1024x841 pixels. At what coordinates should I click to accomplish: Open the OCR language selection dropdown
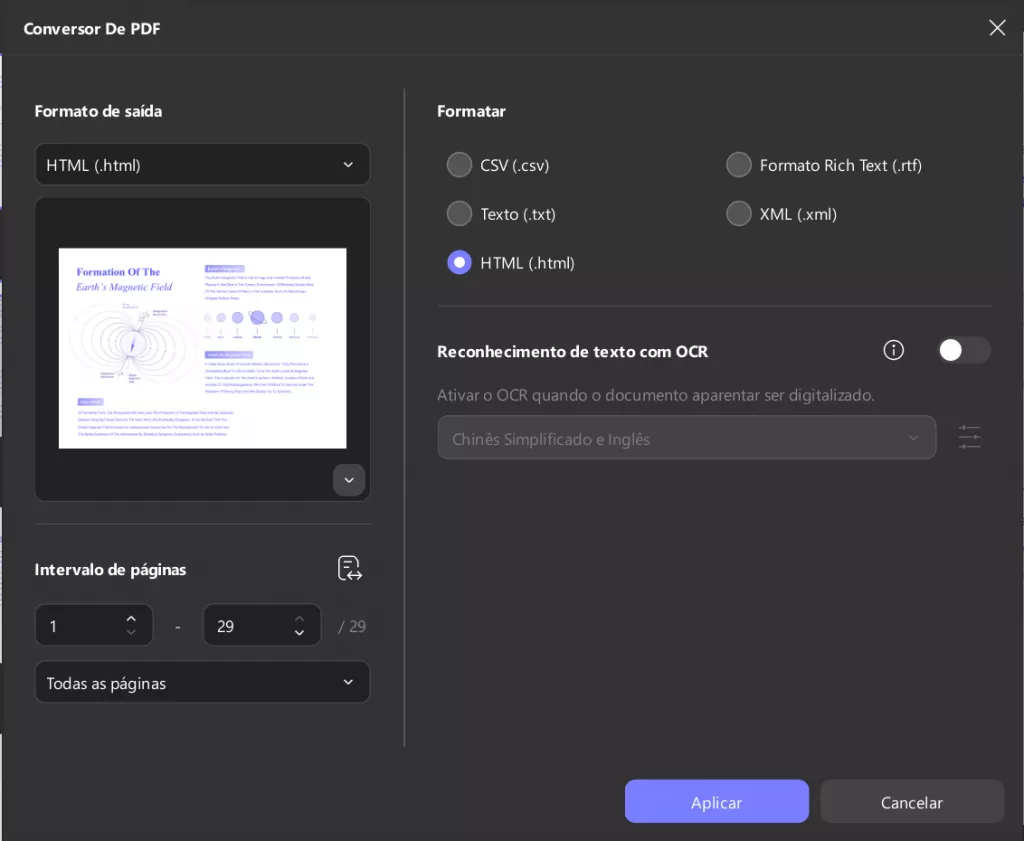coord(687,437)
